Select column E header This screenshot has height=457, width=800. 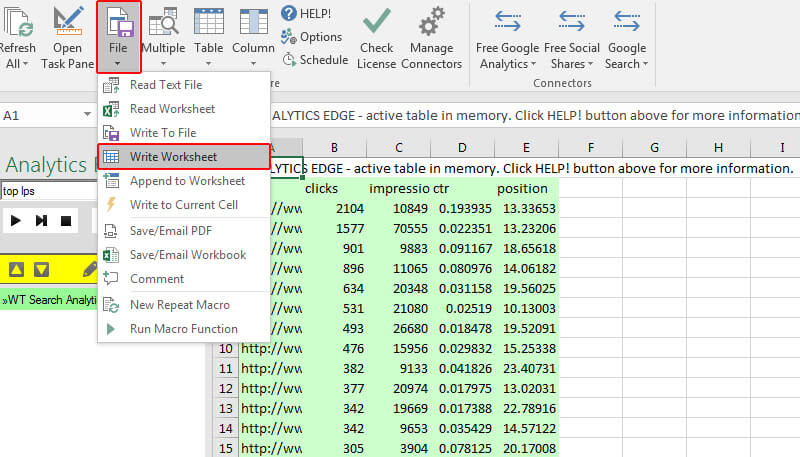[527, 147]
